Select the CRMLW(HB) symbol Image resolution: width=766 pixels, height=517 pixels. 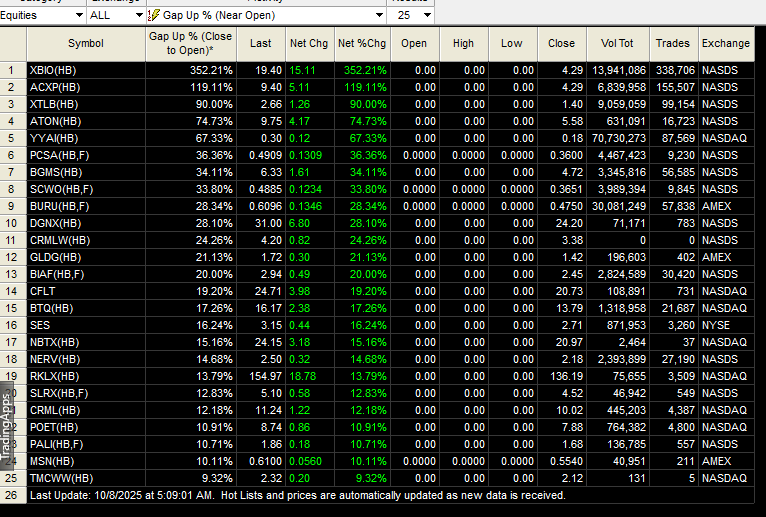(60, 240)
